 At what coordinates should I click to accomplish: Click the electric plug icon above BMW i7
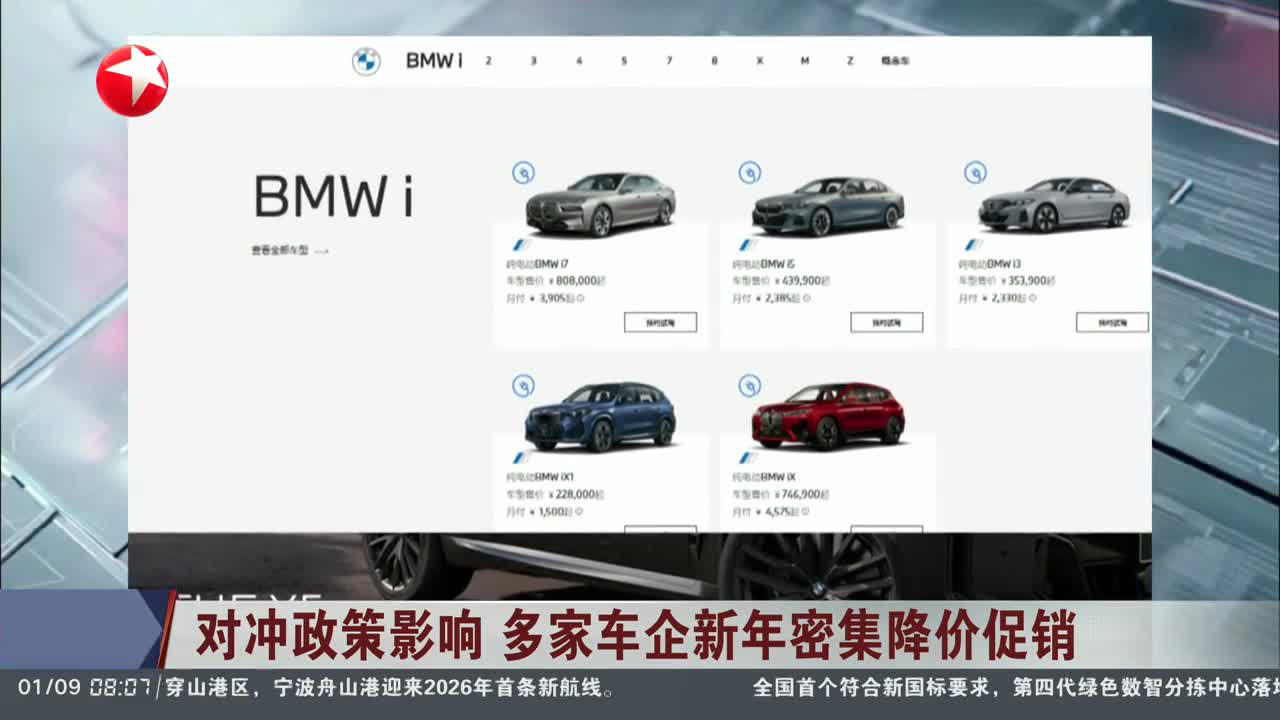523,173
